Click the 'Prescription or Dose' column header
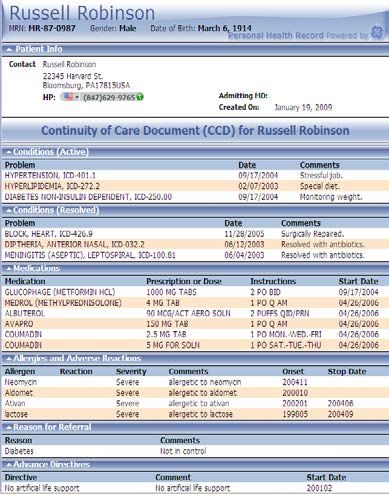 (184, 281)
